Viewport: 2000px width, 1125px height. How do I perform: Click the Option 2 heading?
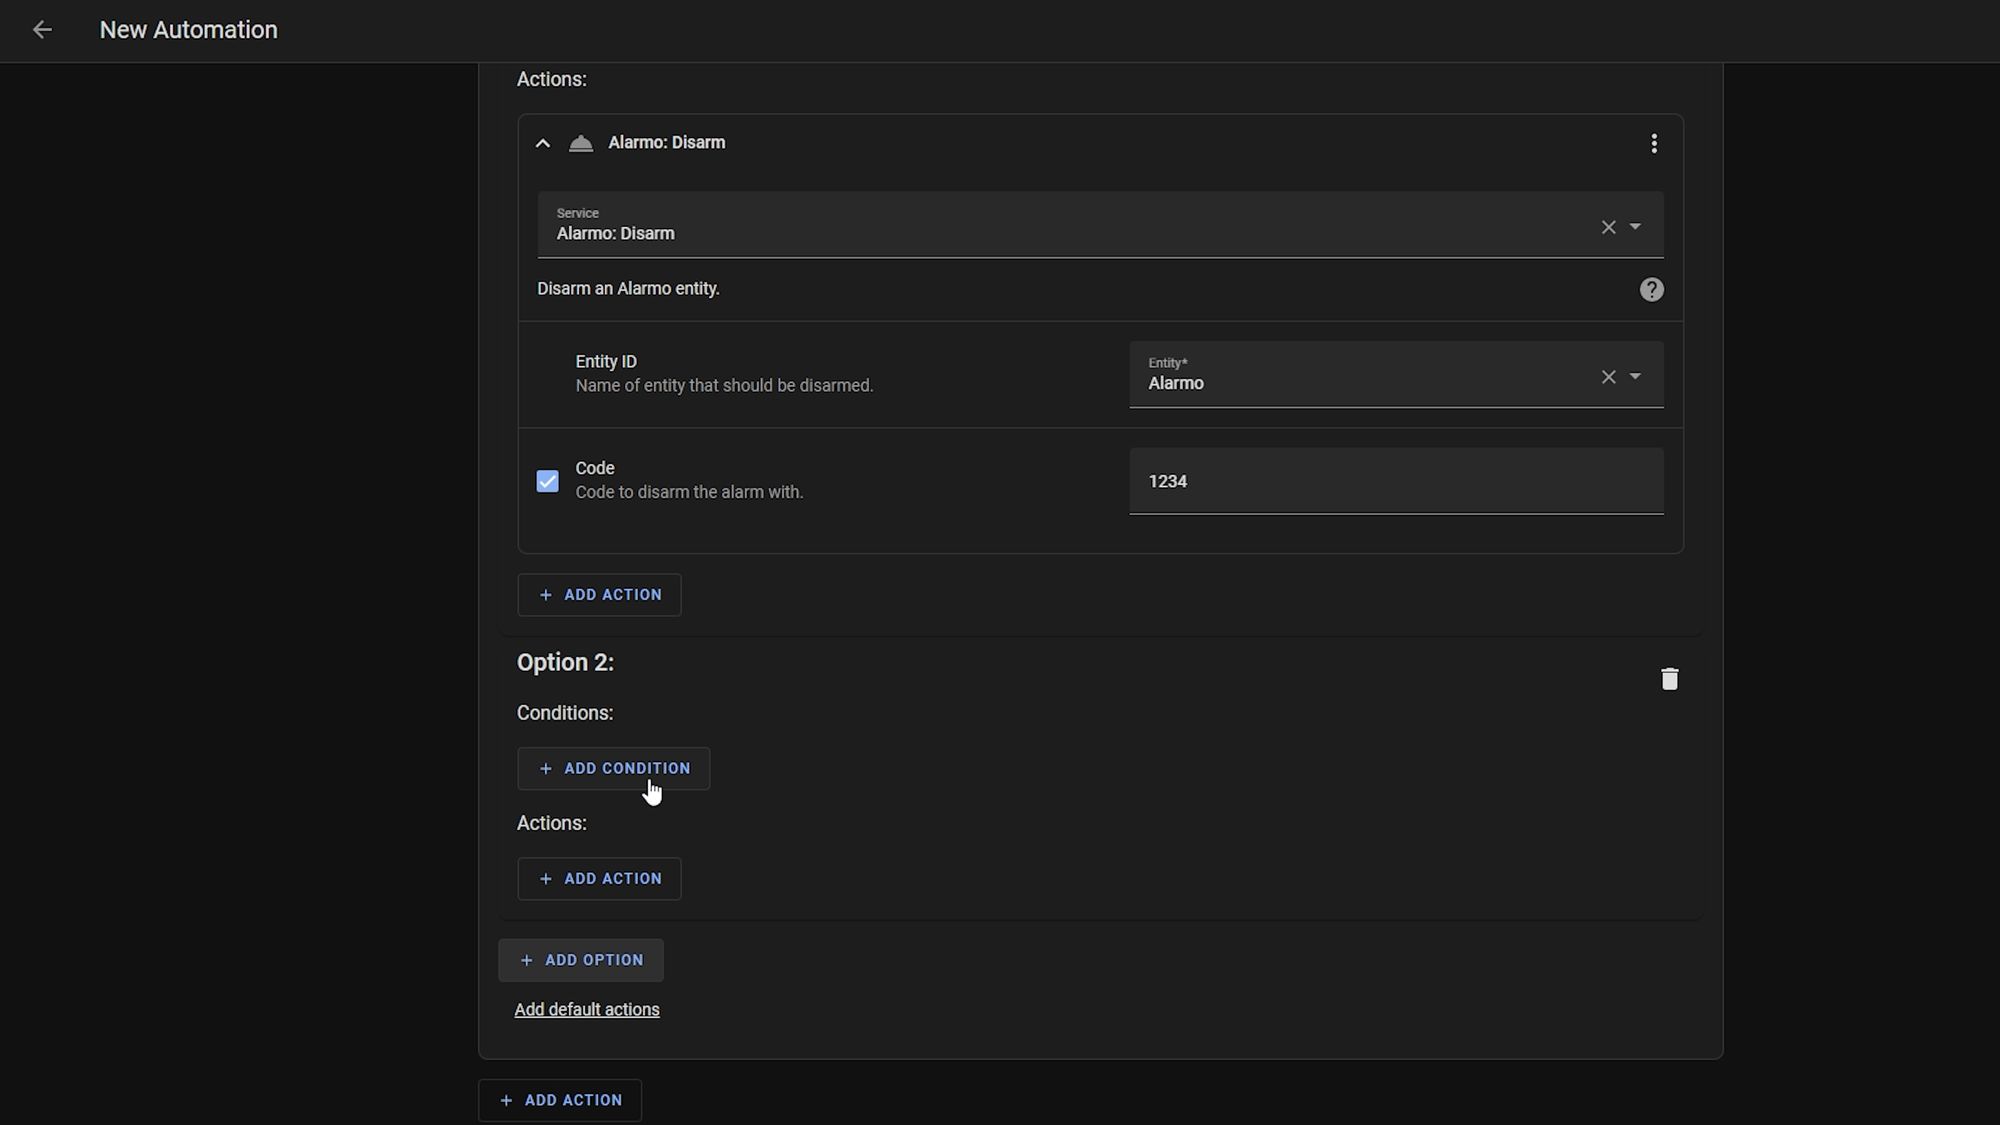point(565,663)
